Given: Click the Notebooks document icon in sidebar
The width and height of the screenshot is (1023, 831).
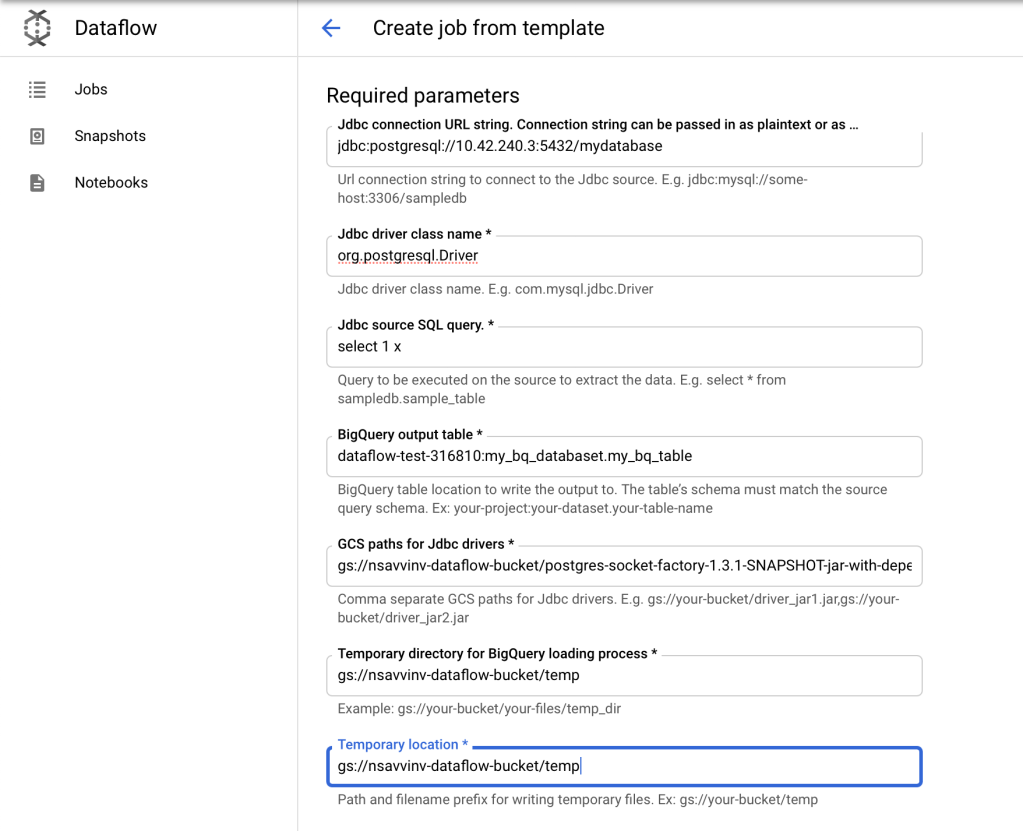Looking at the screenshot, I should 37,183.
